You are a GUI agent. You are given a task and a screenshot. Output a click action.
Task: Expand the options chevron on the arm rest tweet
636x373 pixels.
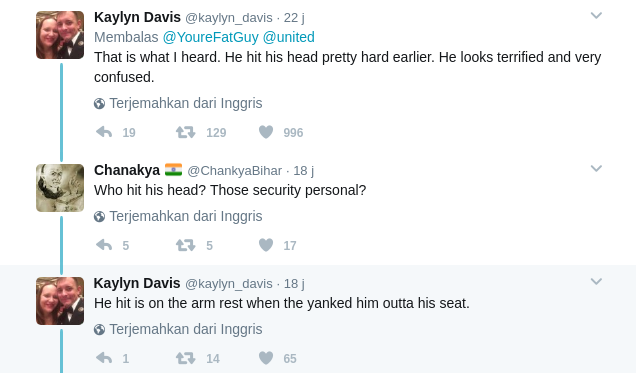point(596,282)
